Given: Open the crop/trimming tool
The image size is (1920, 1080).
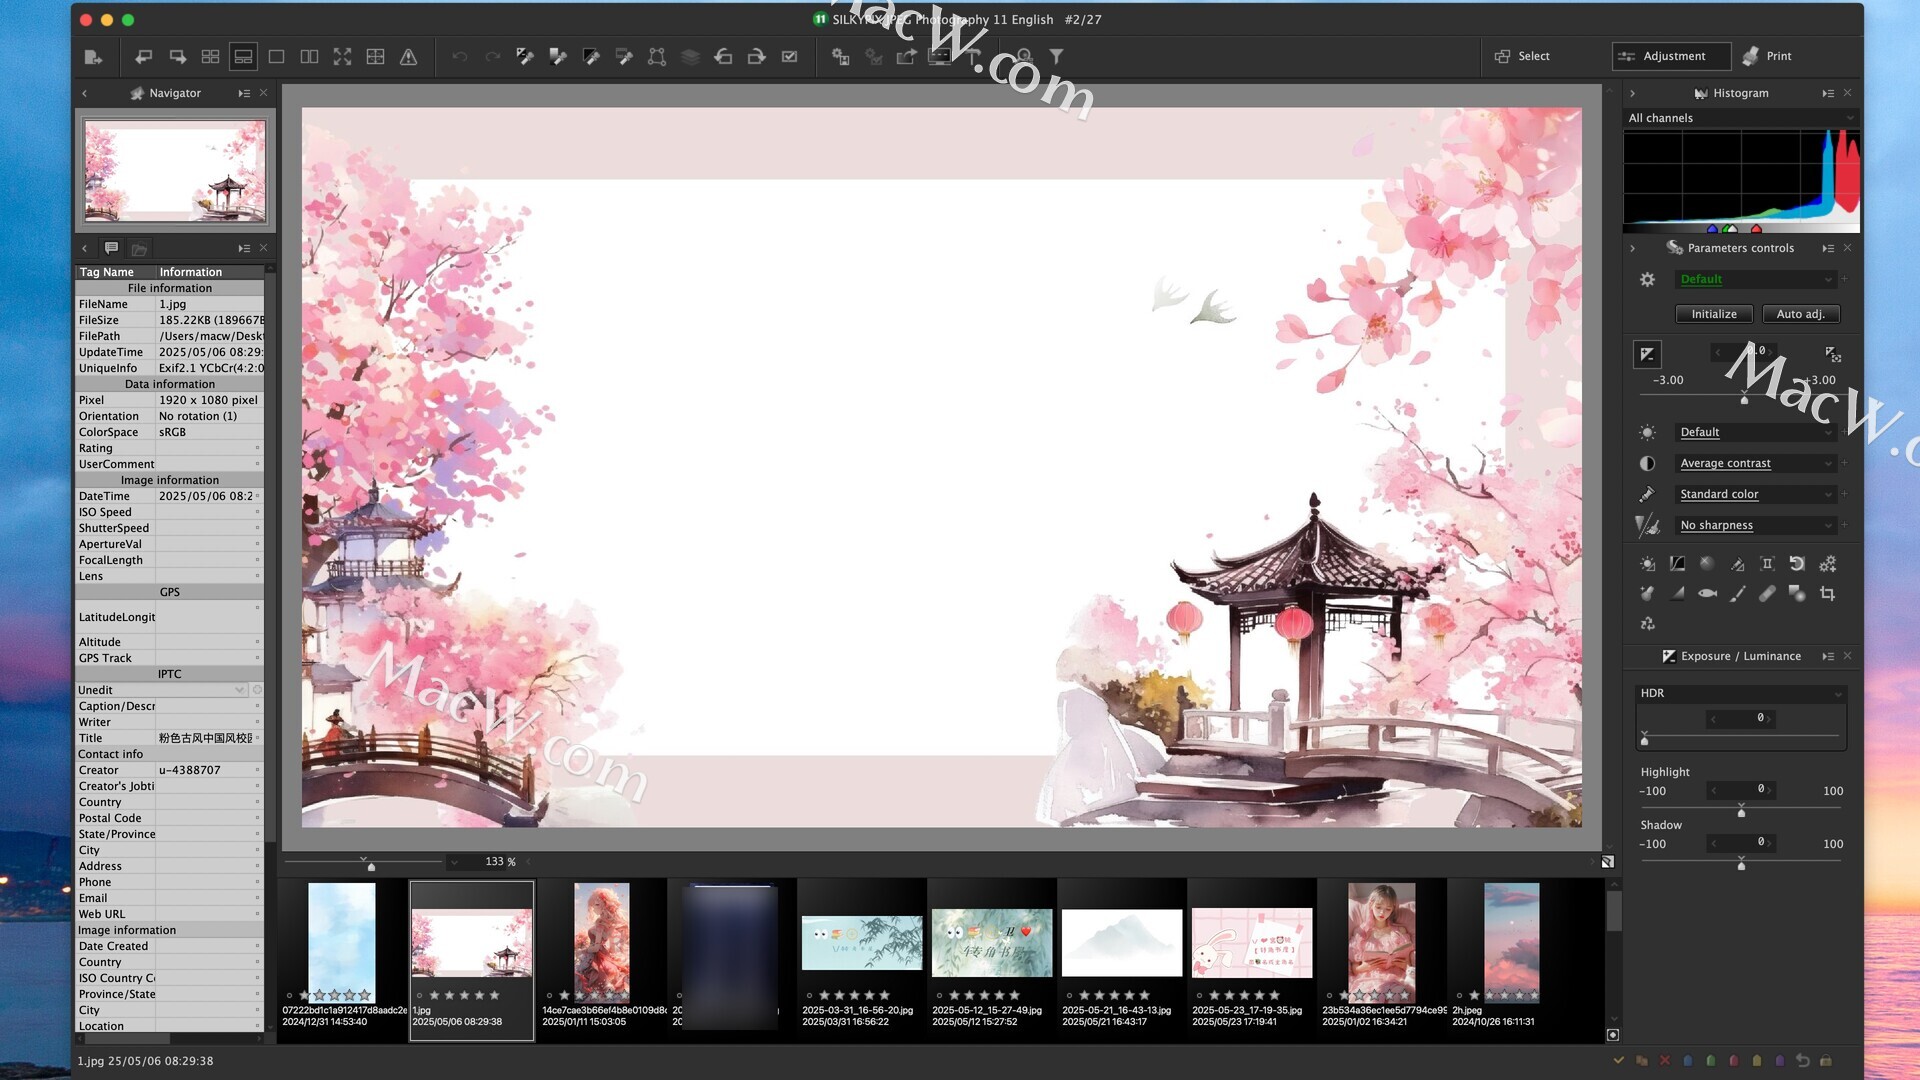Looking at the screenshot, I should pos(1827,594).
